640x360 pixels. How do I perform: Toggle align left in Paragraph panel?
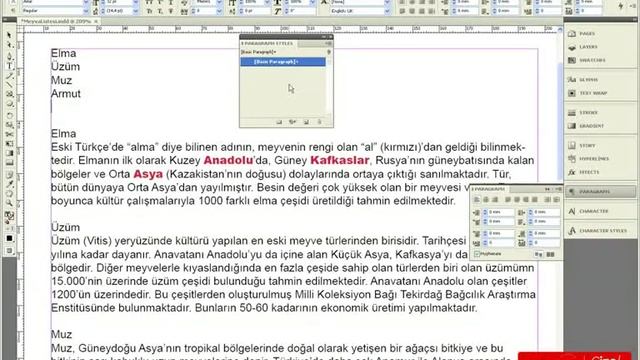point(477,200)
